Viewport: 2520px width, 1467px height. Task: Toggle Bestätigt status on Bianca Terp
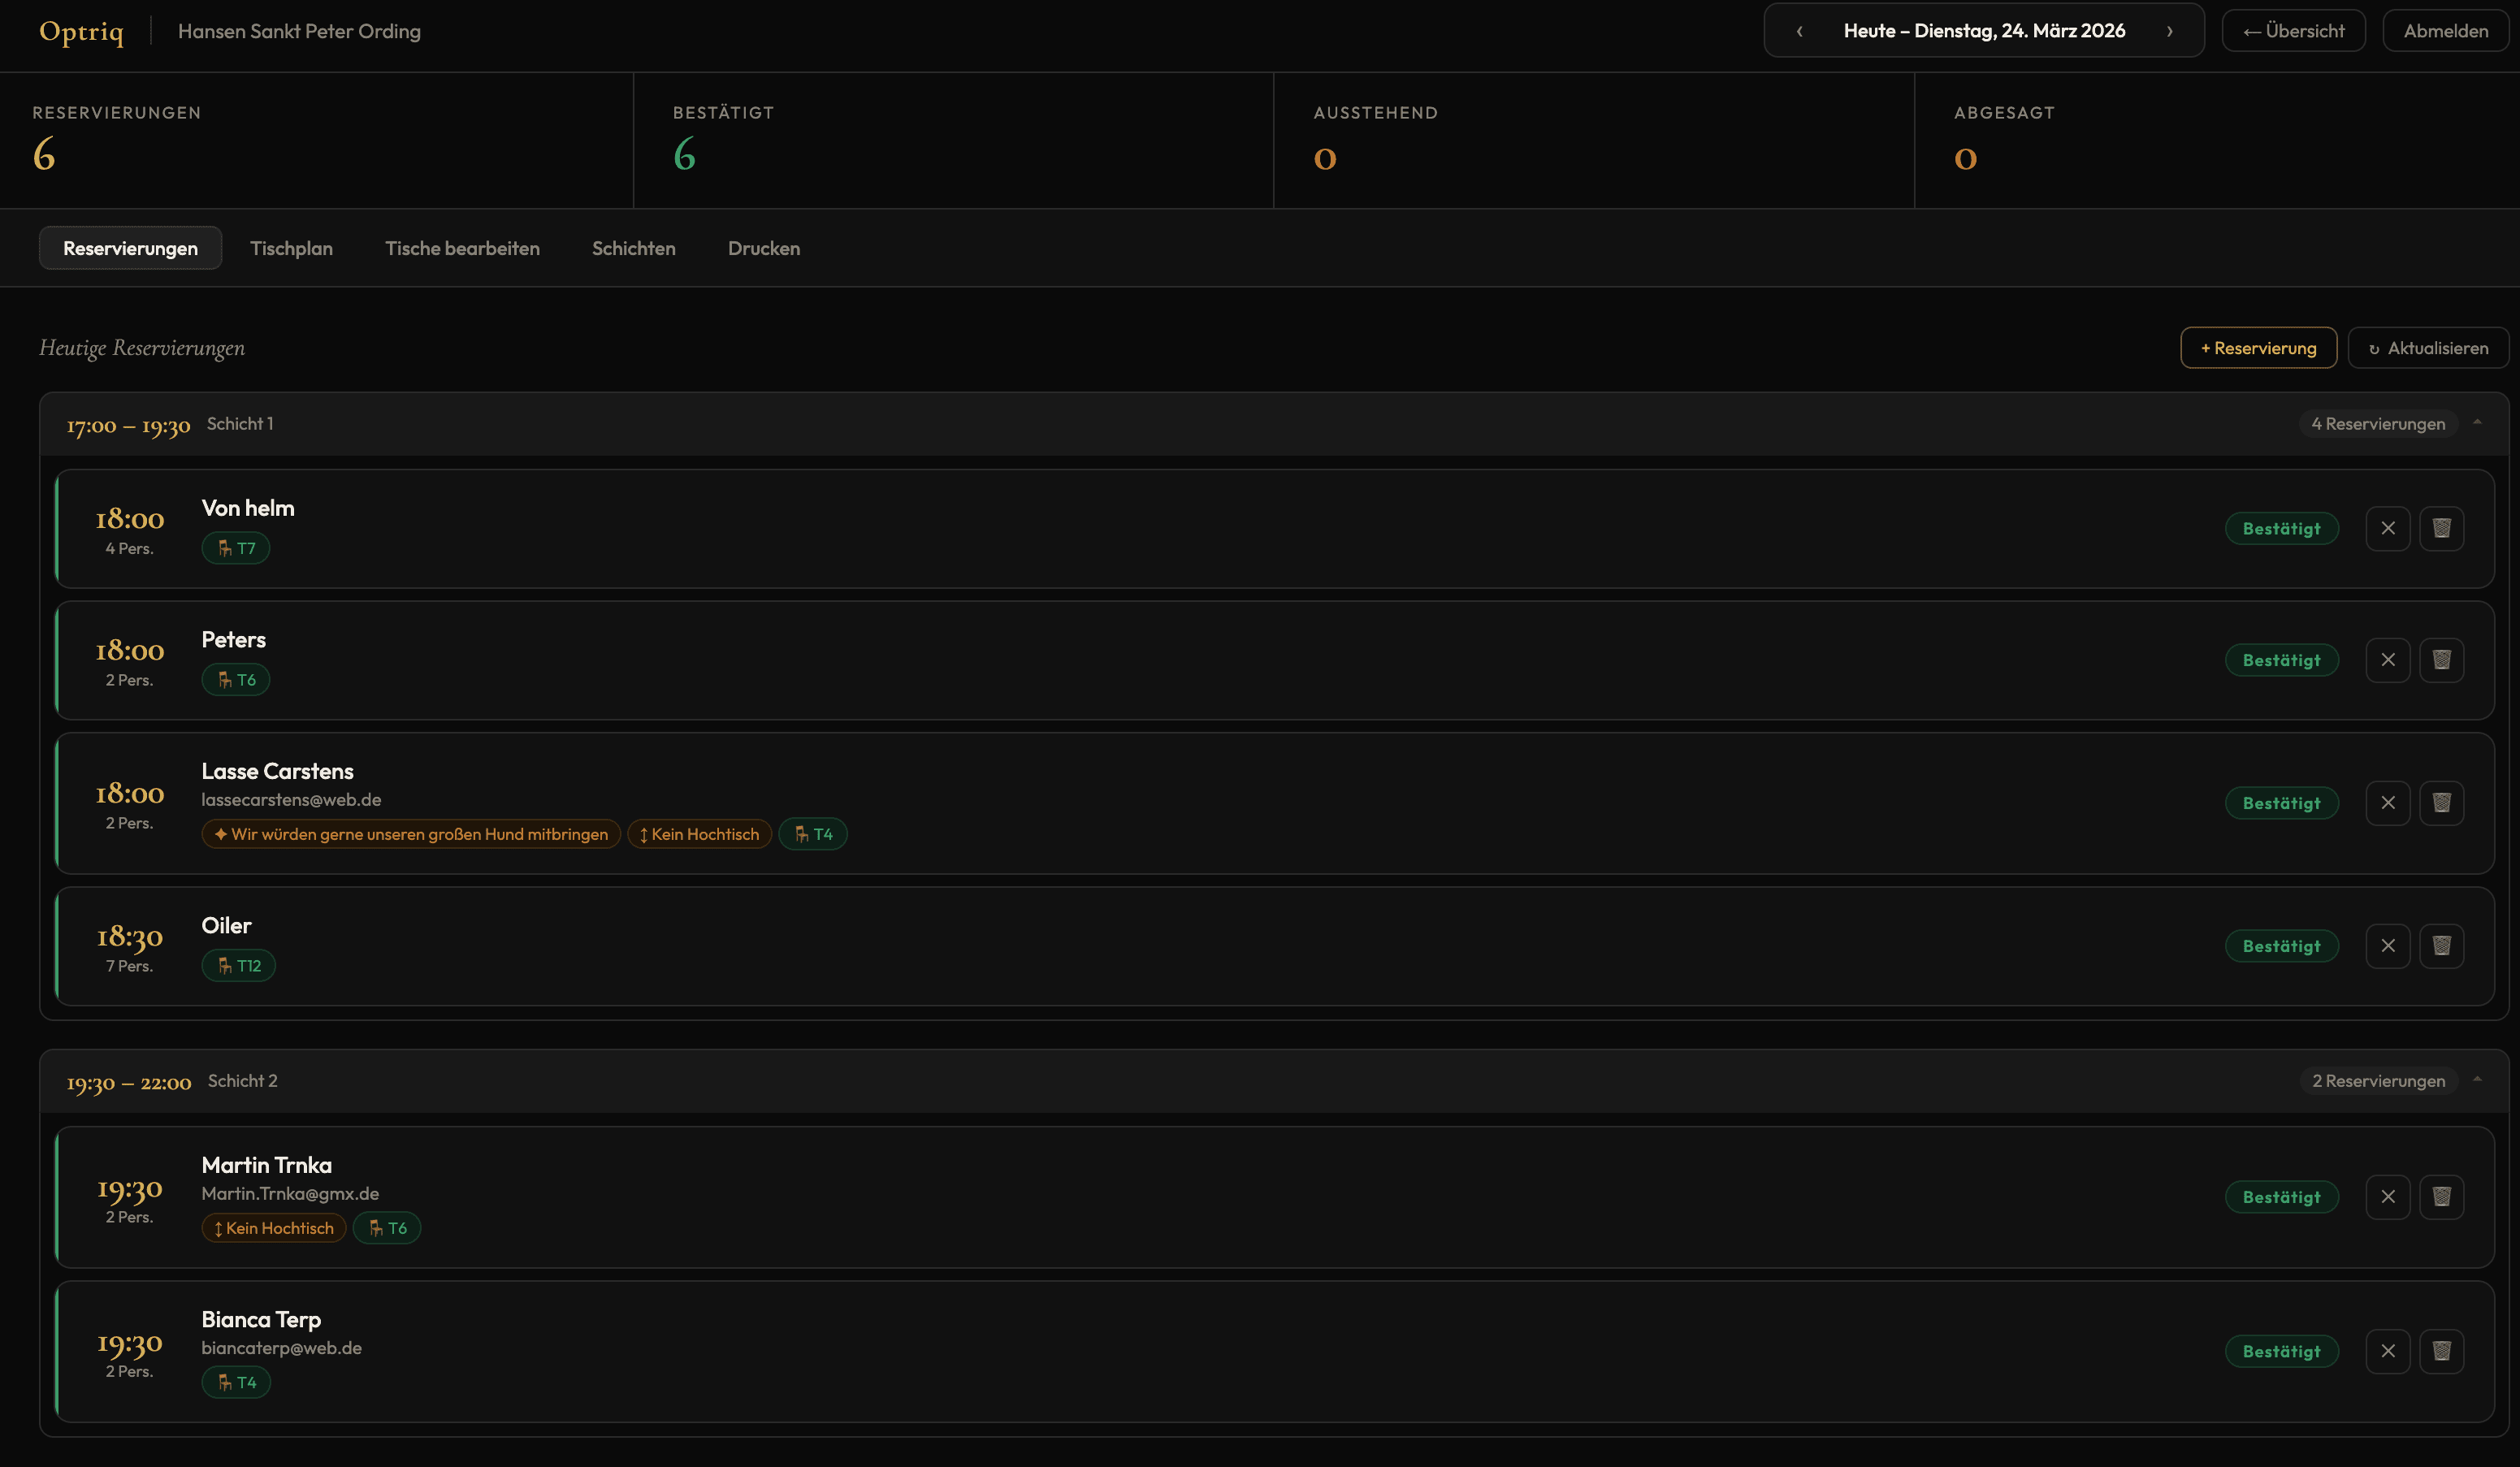click(x=2282, y=1351)
